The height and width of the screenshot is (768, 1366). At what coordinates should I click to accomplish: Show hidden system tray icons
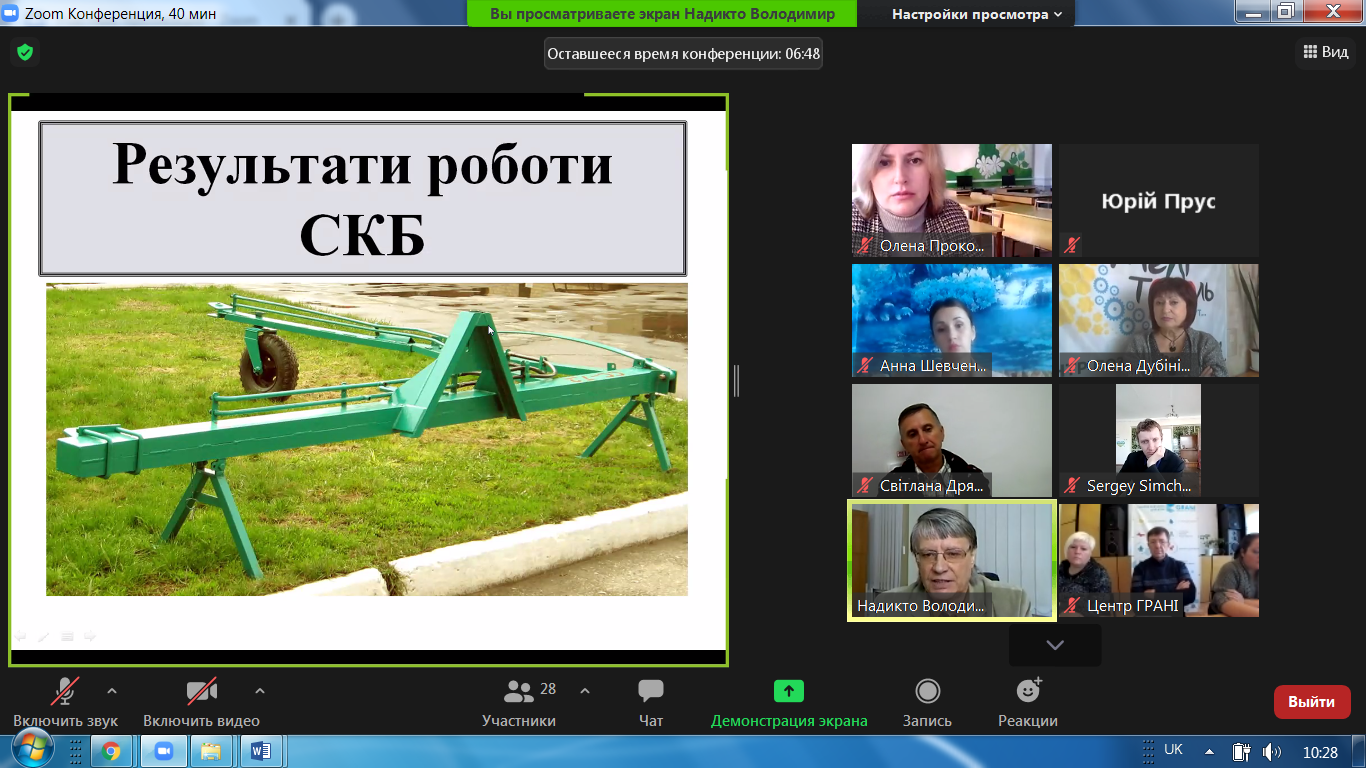pyautogui.click(x=1210, y=752)
